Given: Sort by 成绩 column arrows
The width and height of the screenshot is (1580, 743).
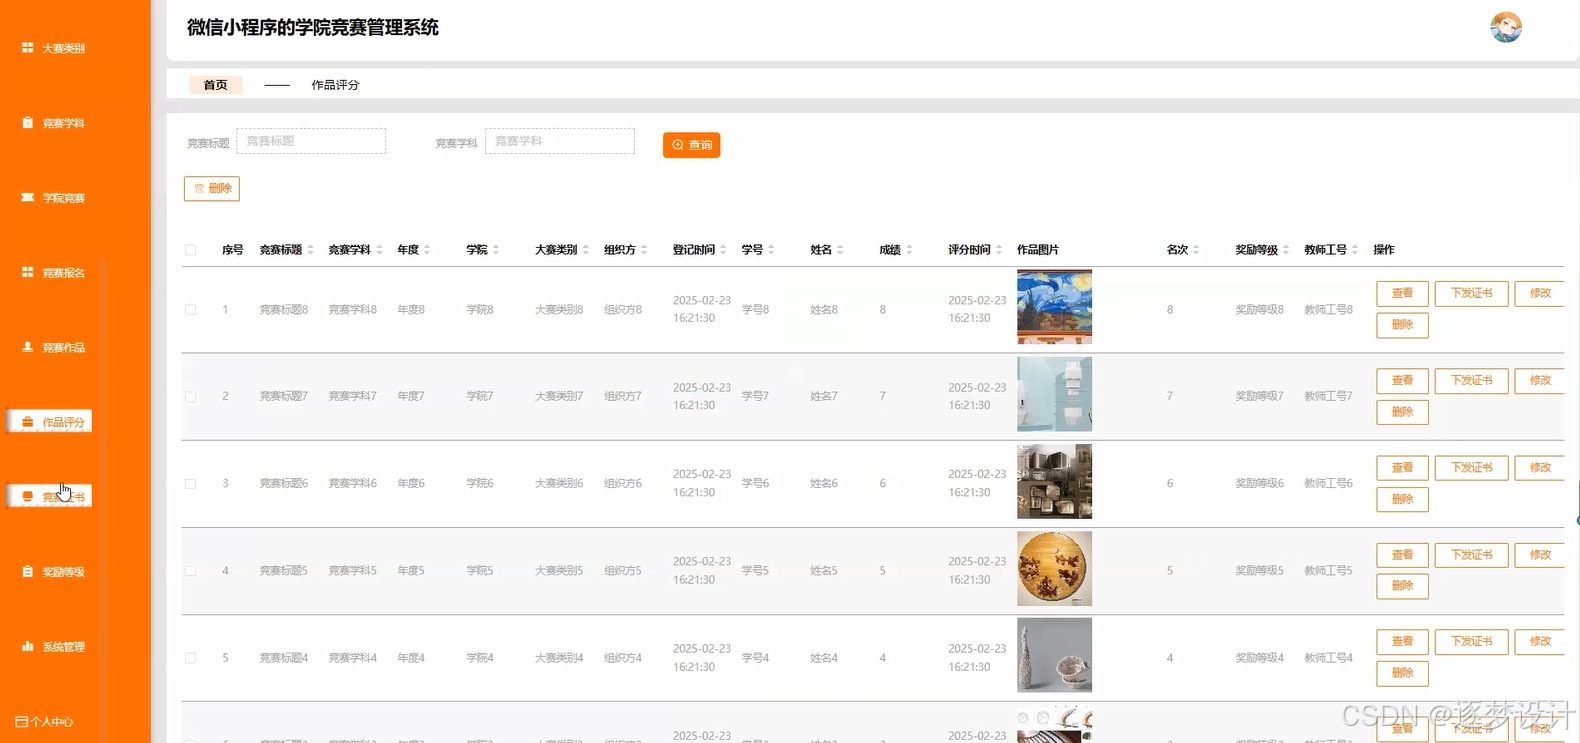Looking at the screenshot, I should [909, 250].
